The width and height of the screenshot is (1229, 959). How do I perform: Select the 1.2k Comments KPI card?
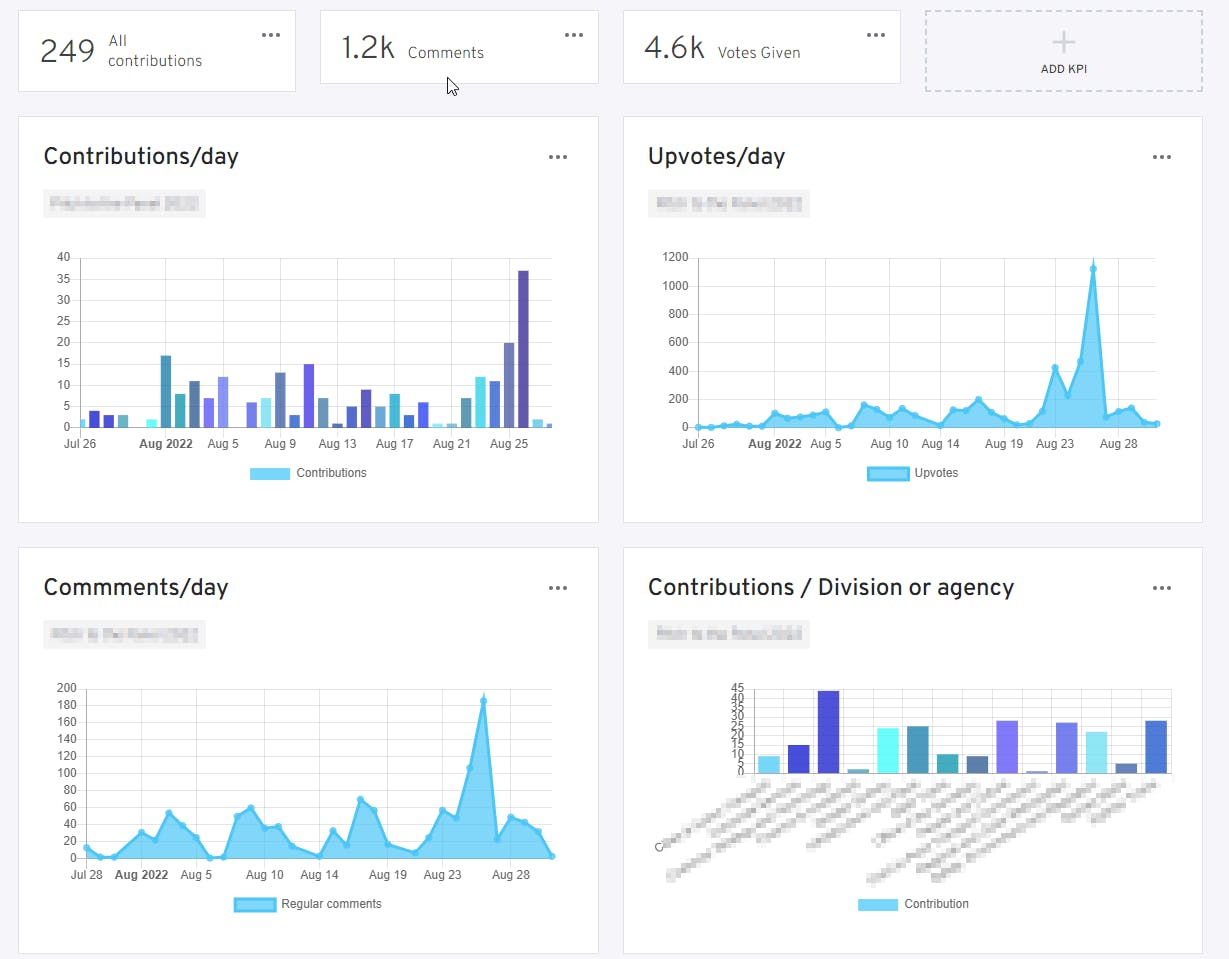coord(459,47)
